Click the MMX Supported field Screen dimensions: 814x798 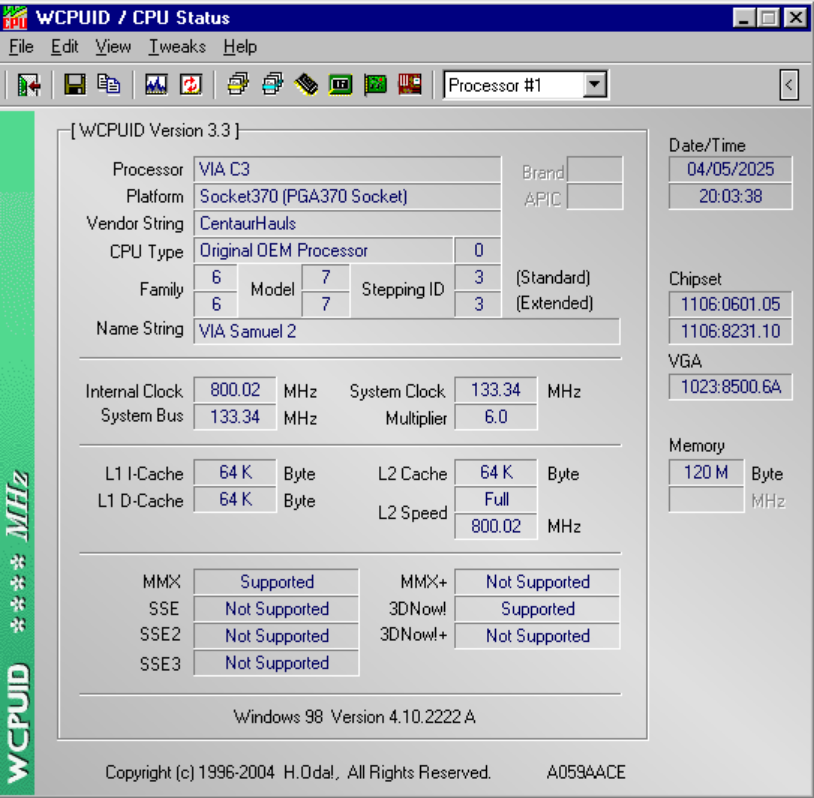[276, 582]
